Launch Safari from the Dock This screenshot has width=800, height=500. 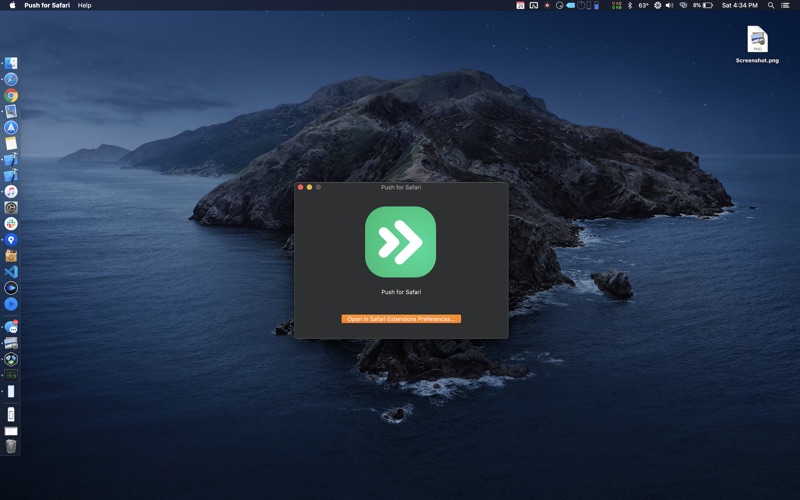[x=11, y=79]
